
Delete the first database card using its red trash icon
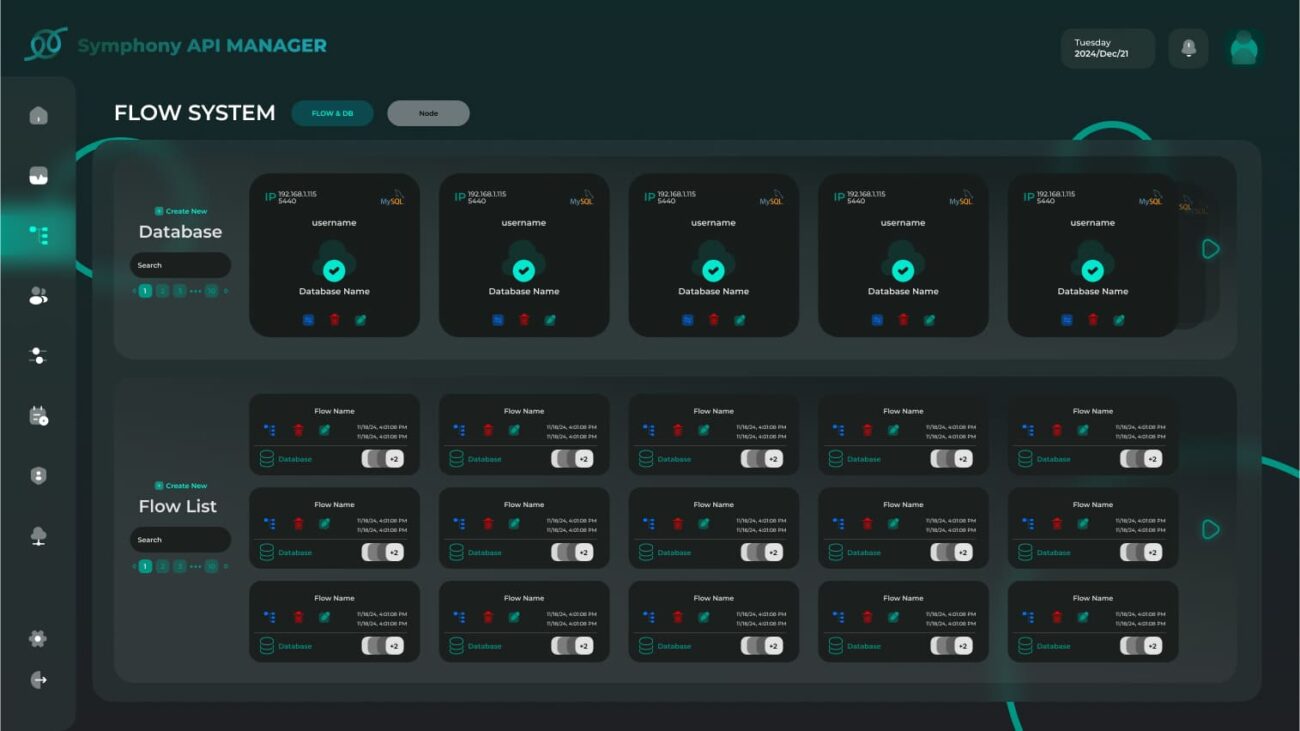pyautogui.click(x=334, y=320)
